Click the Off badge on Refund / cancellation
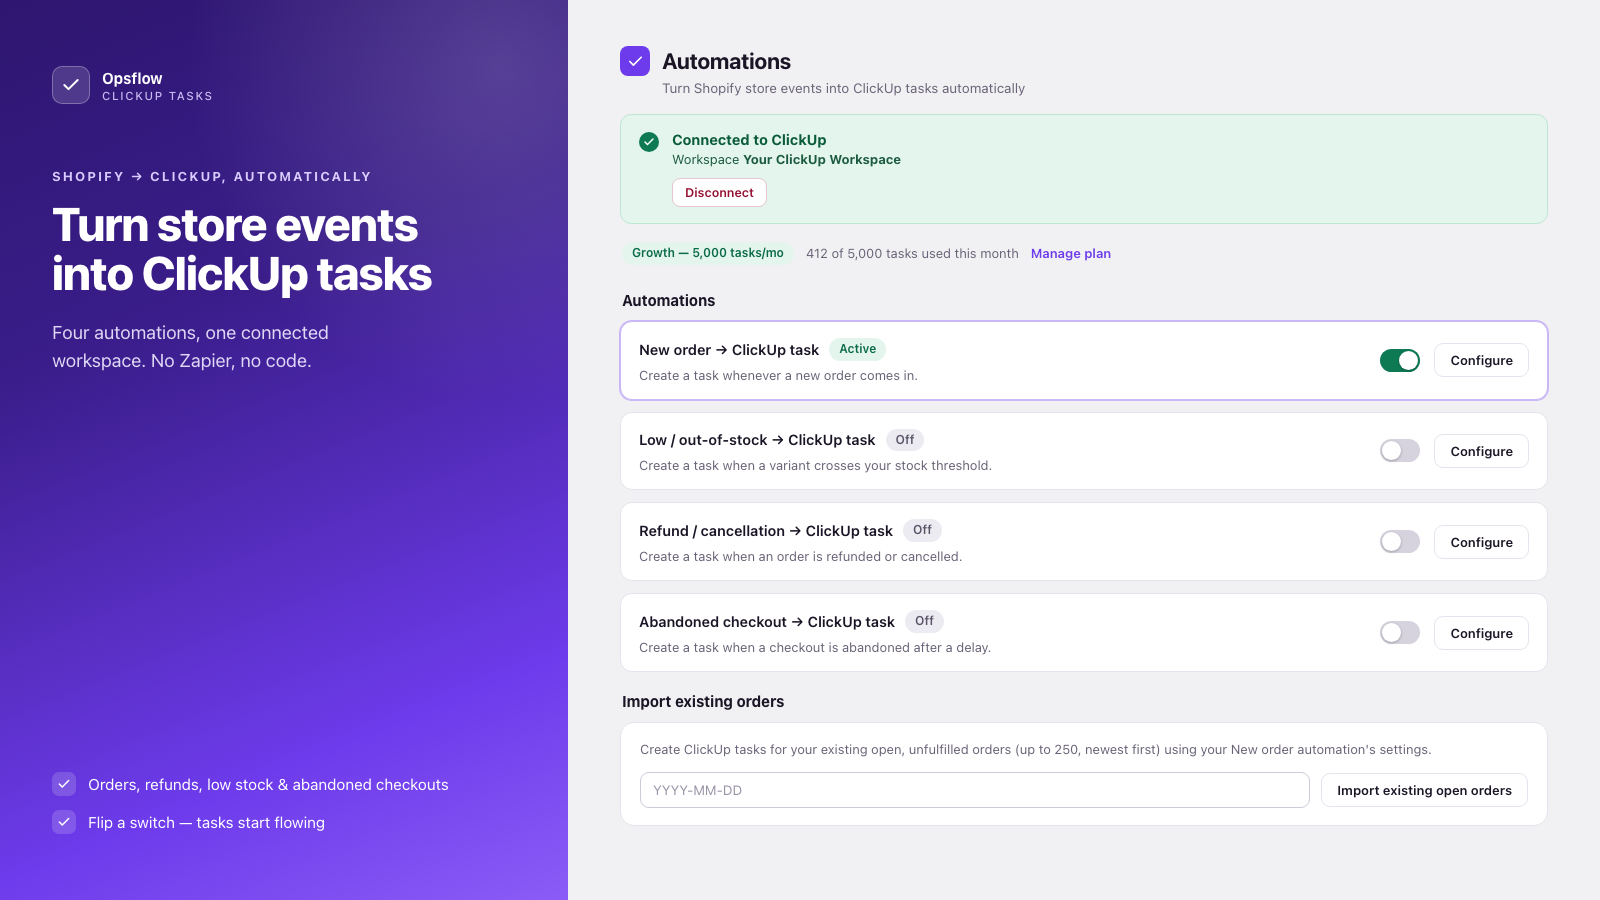This screenshot has height=900, width=1600. [x=922, y=530]
